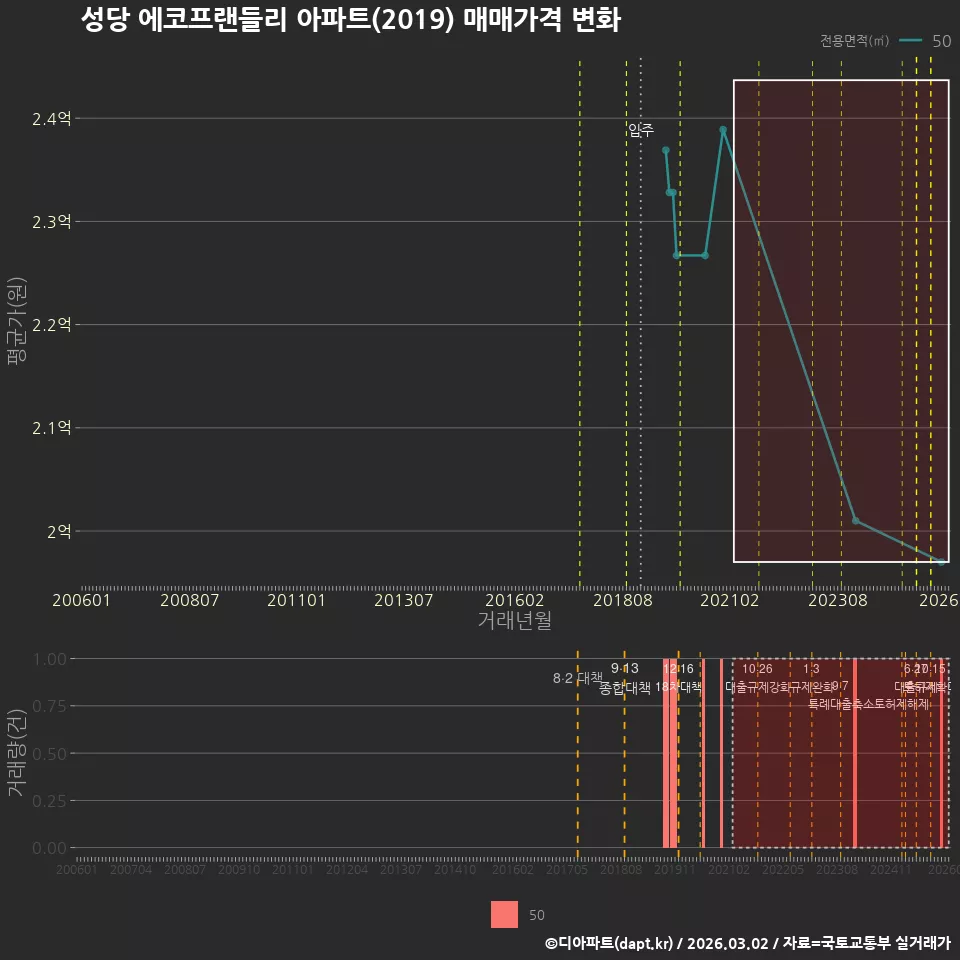Select 201705 on the volume chart x-axis
Screen dimensions: 960x960
point(566,869)
